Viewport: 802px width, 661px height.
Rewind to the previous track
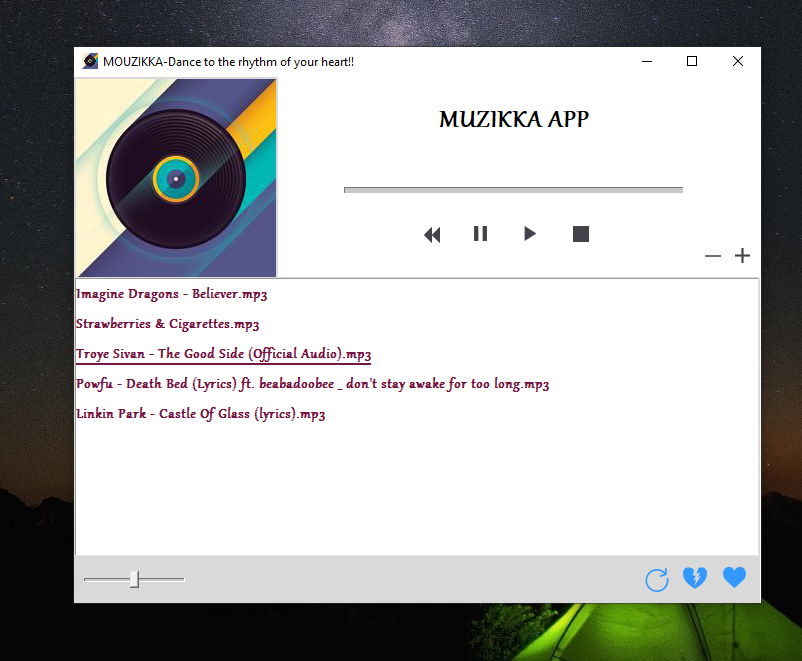click(432, 234)
